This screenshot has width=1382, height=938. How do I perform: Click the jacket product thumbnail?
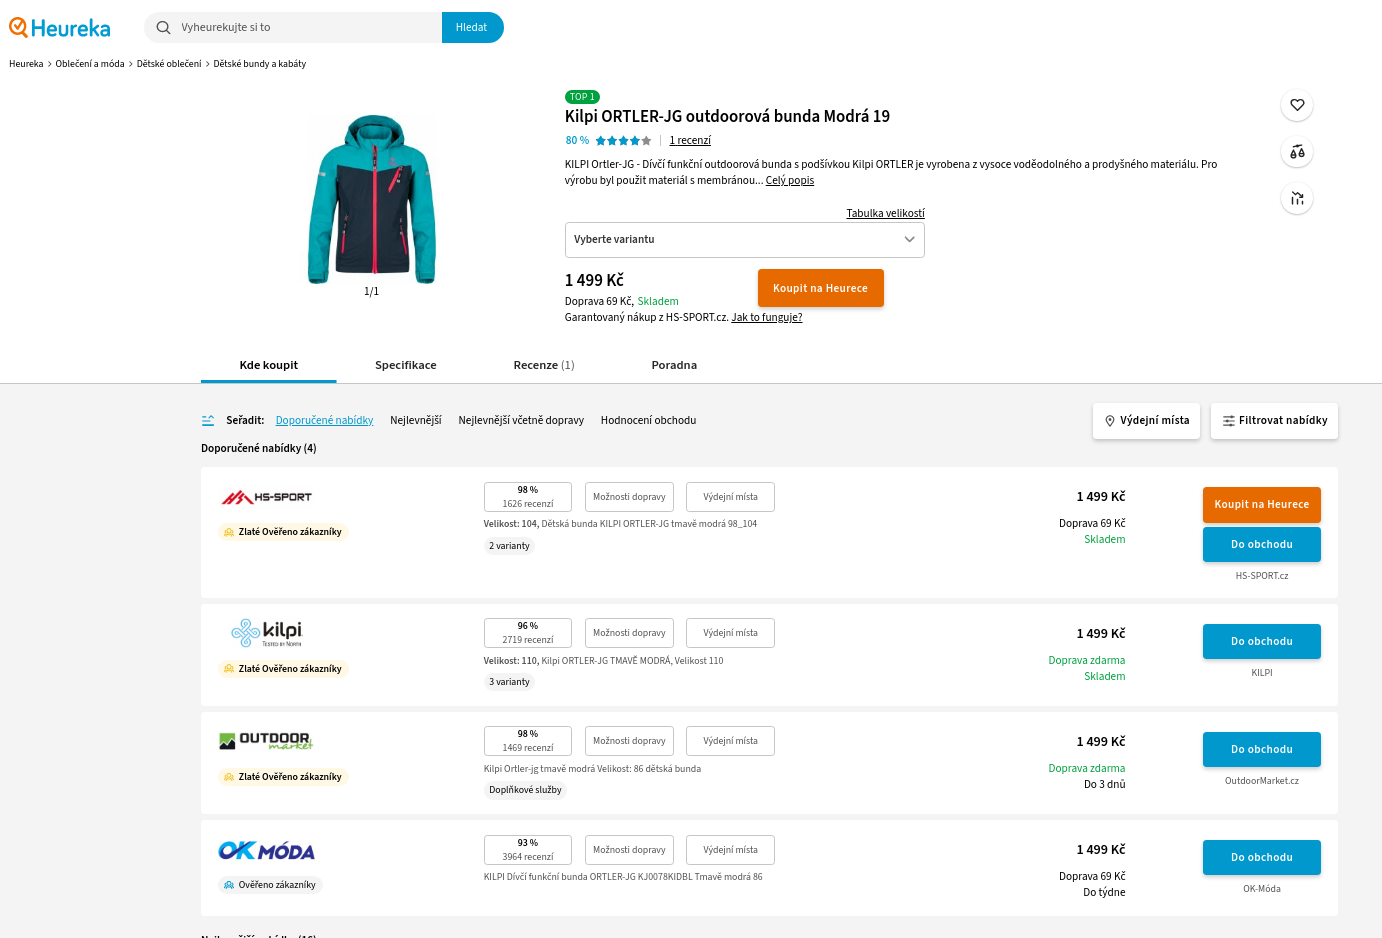372,200
